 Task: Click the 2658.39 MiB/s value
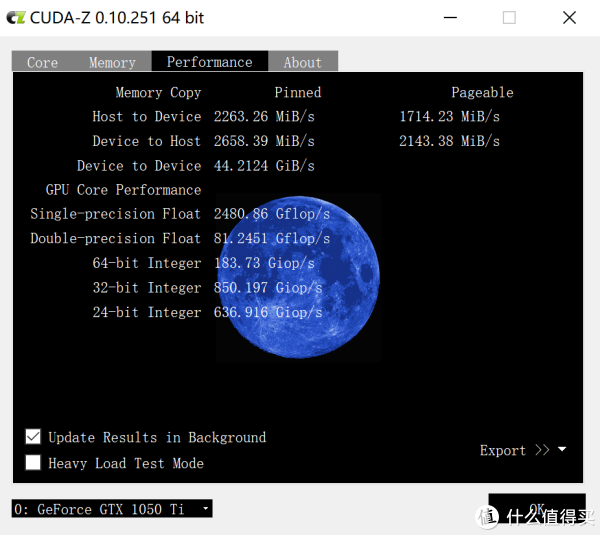point(264,141)
